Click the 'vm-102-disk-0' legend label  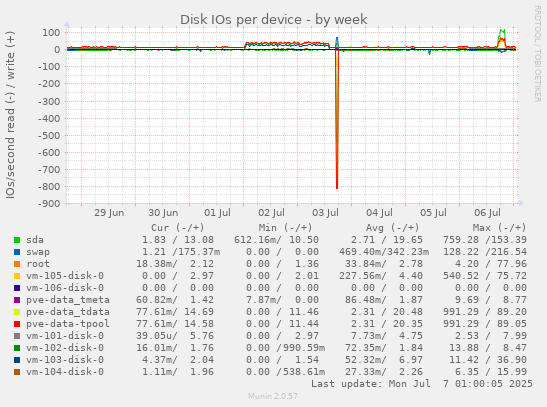[65, 348]
